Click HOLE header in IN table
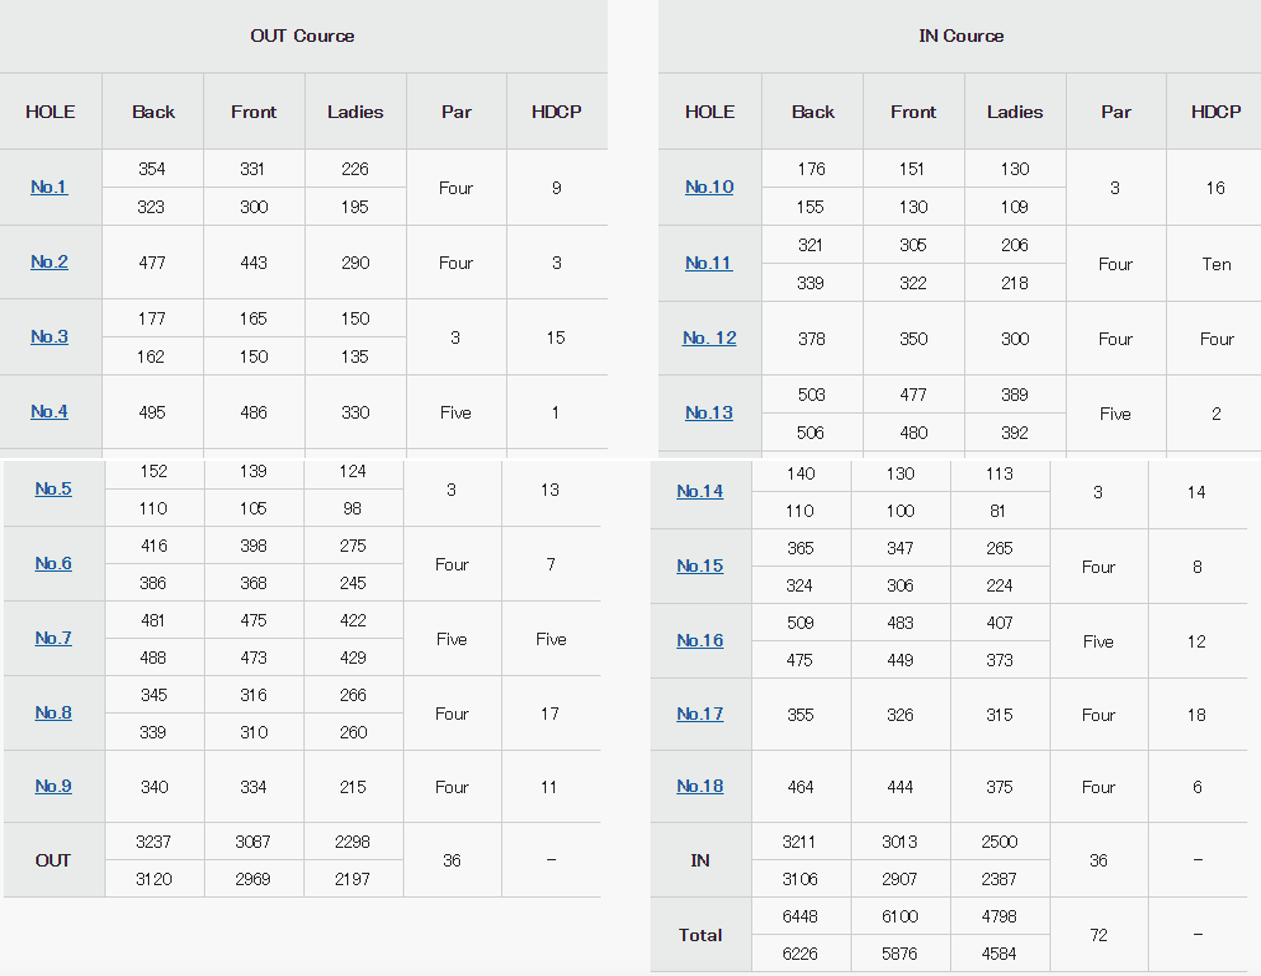The height and width of the screenshot is (976, 1261). coord(710,112)
